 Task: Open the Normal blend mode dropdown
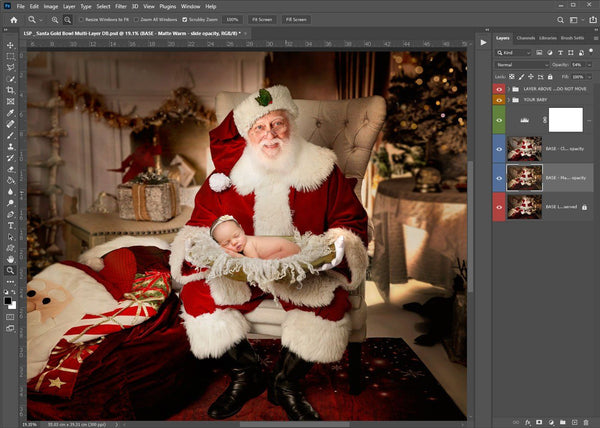tap(522, 64)
